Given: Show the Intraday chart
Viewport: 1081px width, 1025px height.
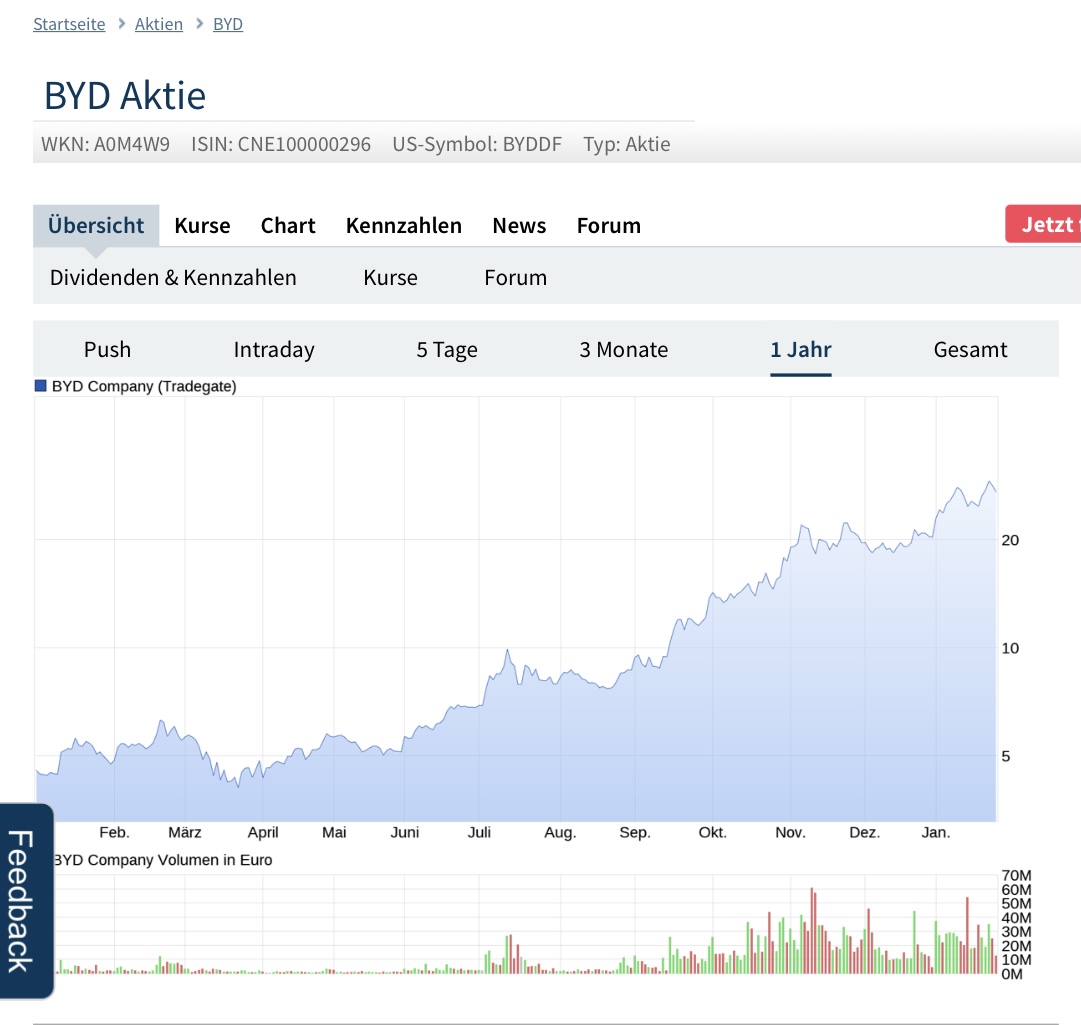Looking at the screenshot, I should [274, 349].
